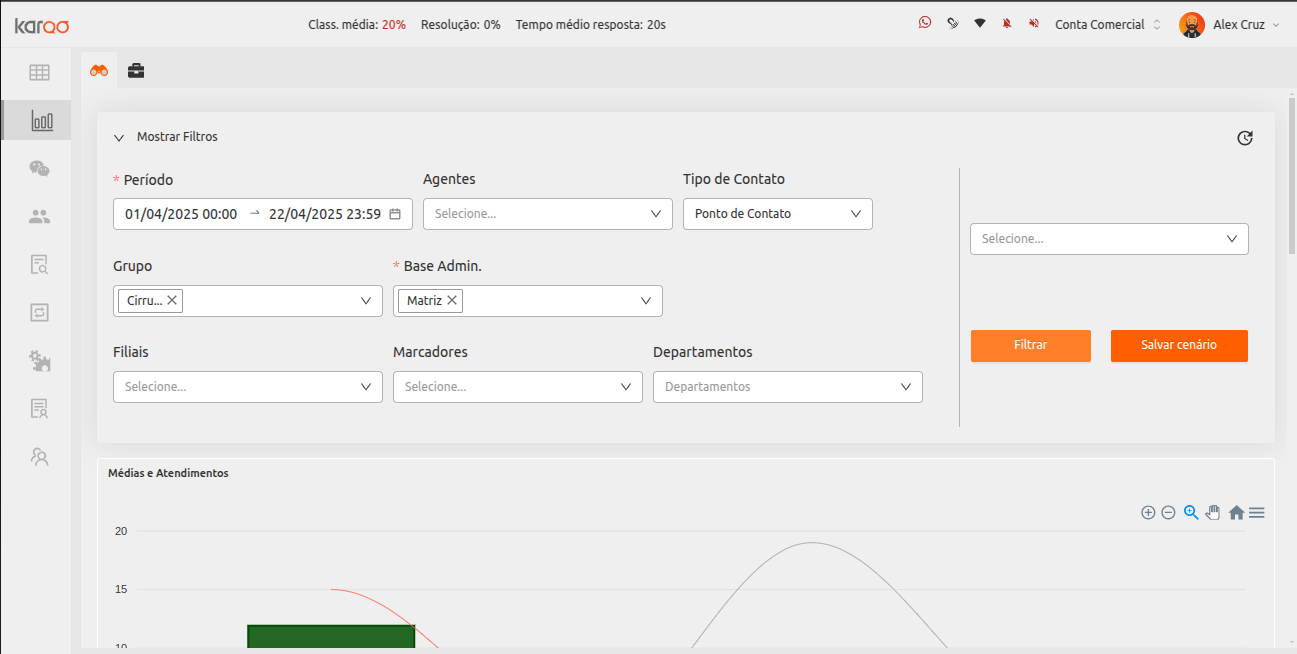Image resolution: width=1297 pixels, height=654 pixels.
Task: Open the document certificate sidebar icon
Action: click(39, 408)
